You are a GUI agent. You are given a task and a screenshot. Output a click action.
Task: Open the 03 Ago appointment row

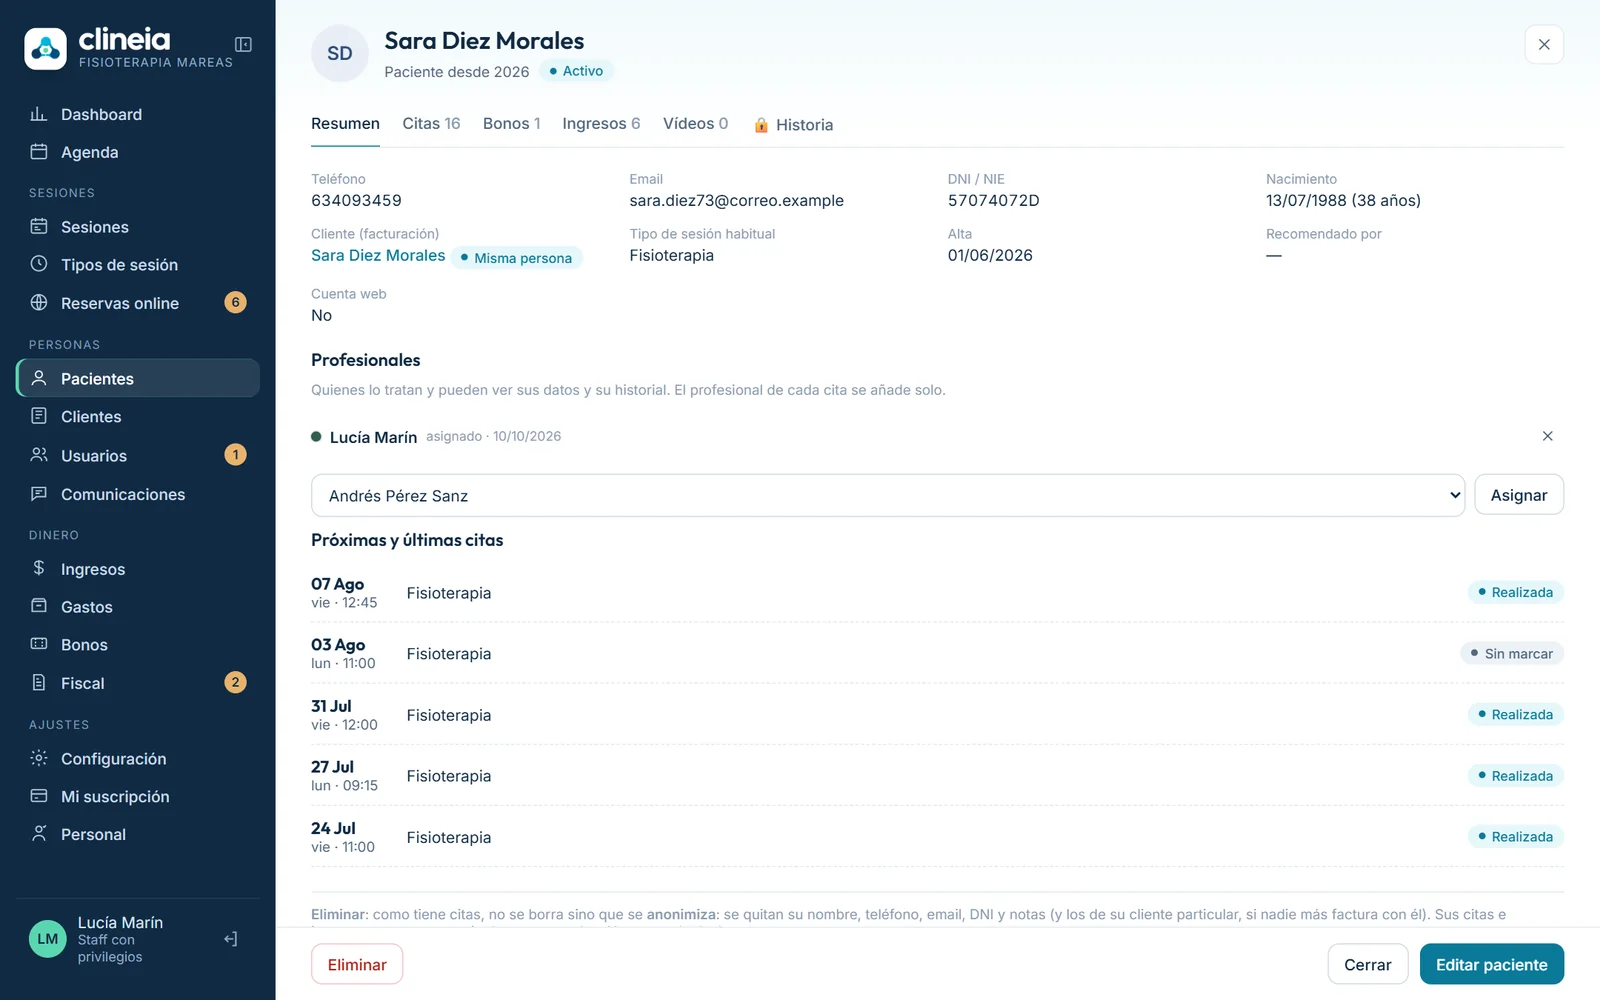[x=937, y=654]
